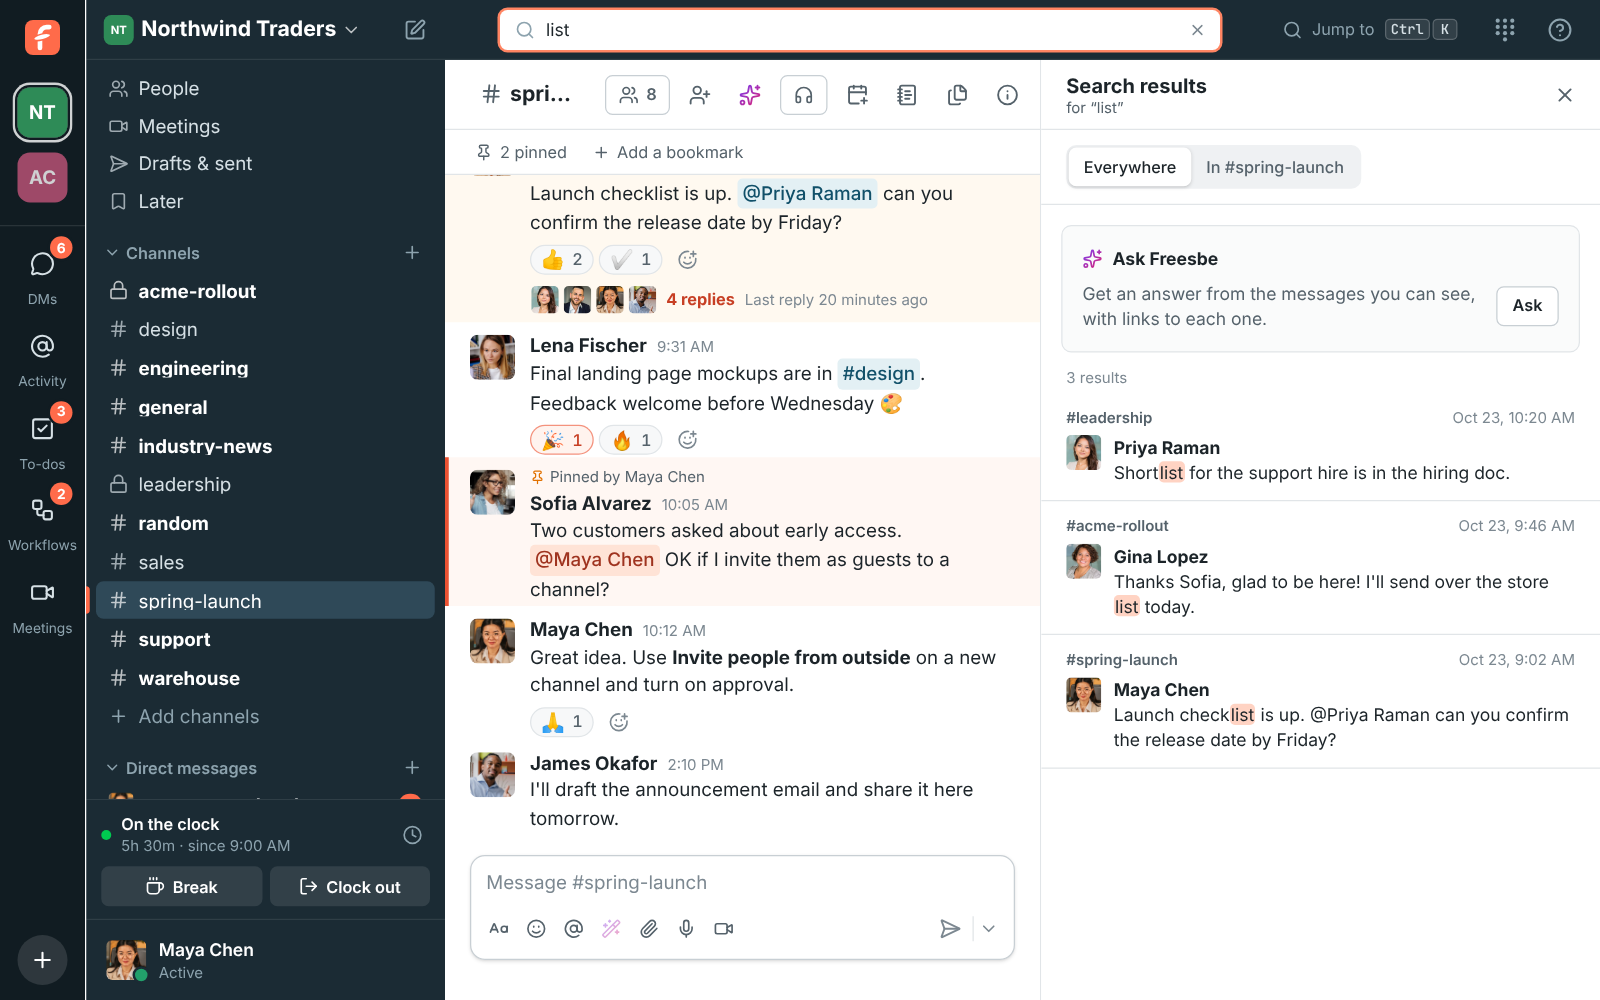Click the Ask button in Ask Freesbe

pyautogui.click(x=1527, y=306)
